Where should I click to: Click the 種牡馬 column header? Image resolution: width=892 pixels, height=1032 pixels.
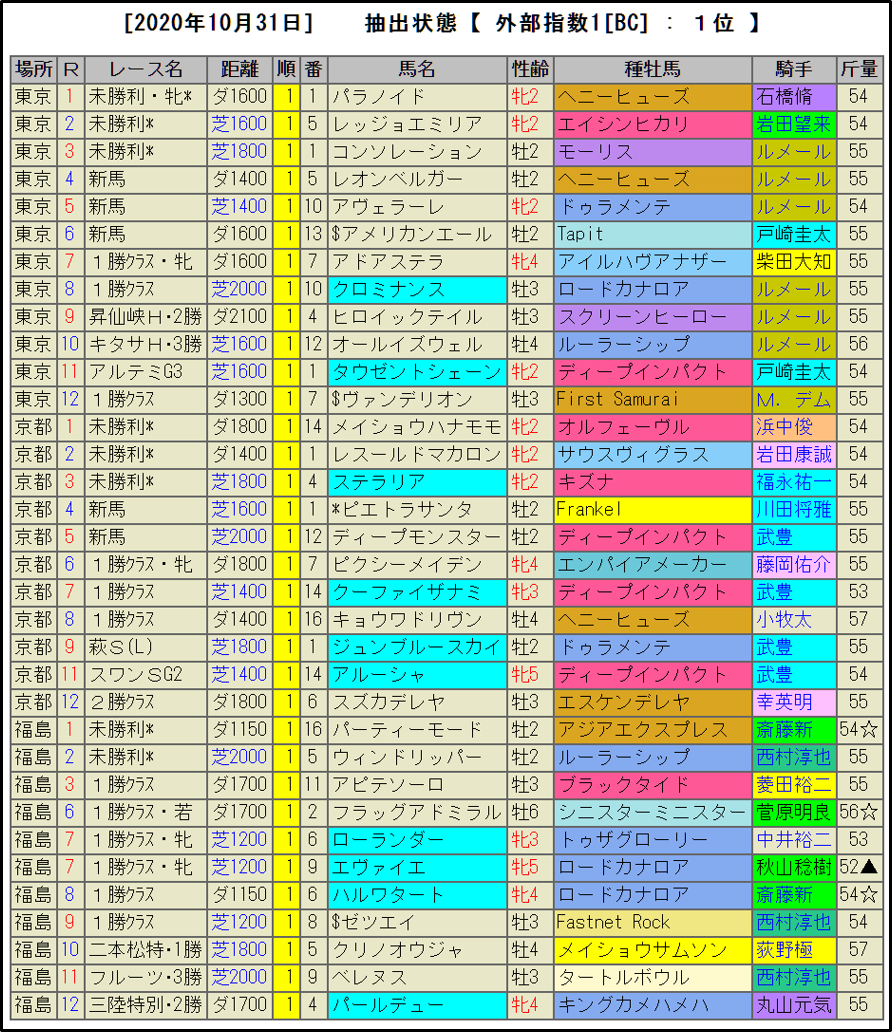[x=652, y=69]
